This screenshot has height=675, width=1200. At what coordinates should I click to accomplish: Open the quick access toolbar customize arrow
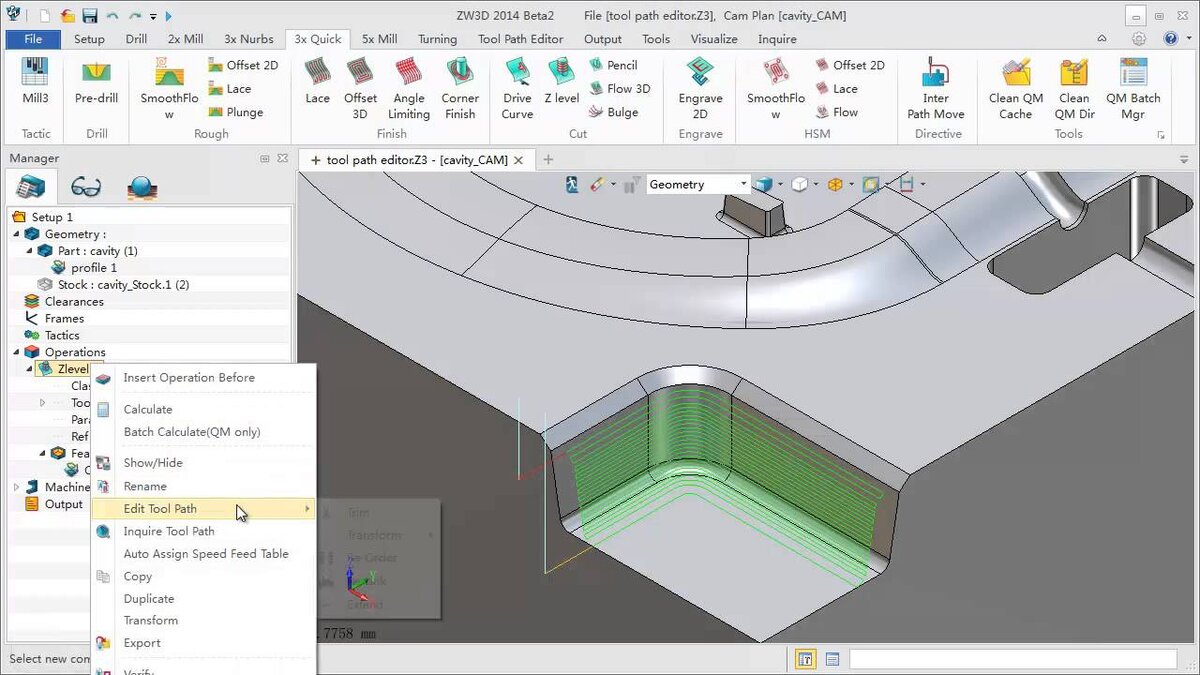(x=153, y=17)
